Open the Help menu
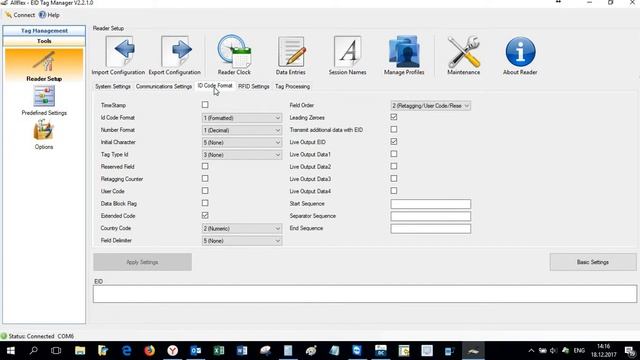The width and height of the screenshot is (640, 360). pyautogui.click(x=49, y=15)
